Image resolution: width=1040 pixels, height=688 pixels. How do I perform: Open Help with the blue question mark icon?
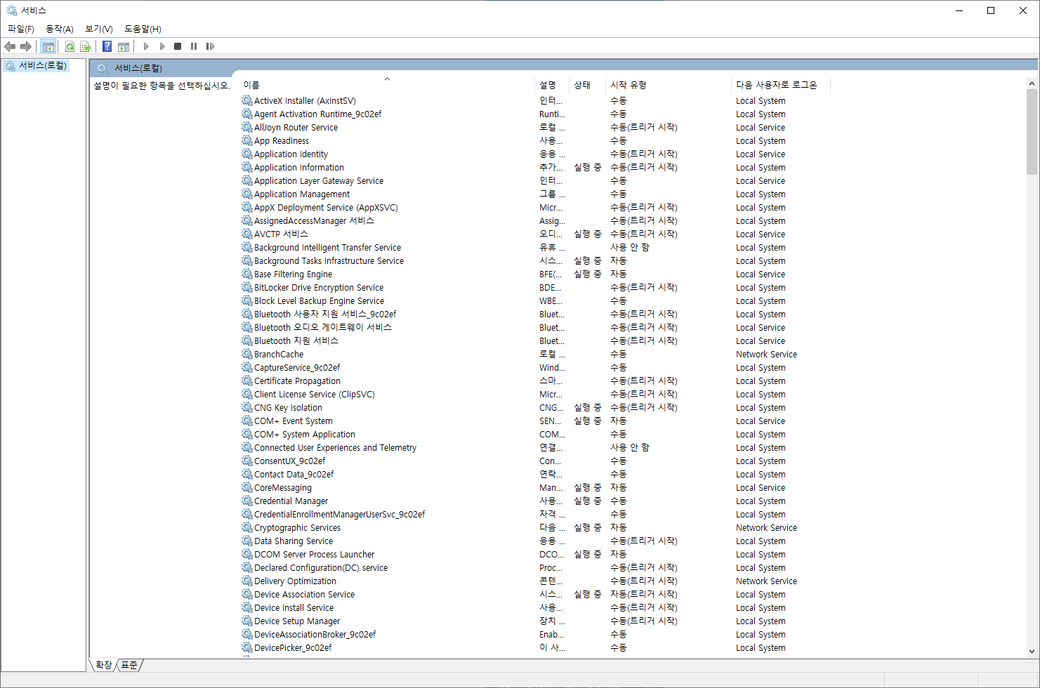coord(107,46)
